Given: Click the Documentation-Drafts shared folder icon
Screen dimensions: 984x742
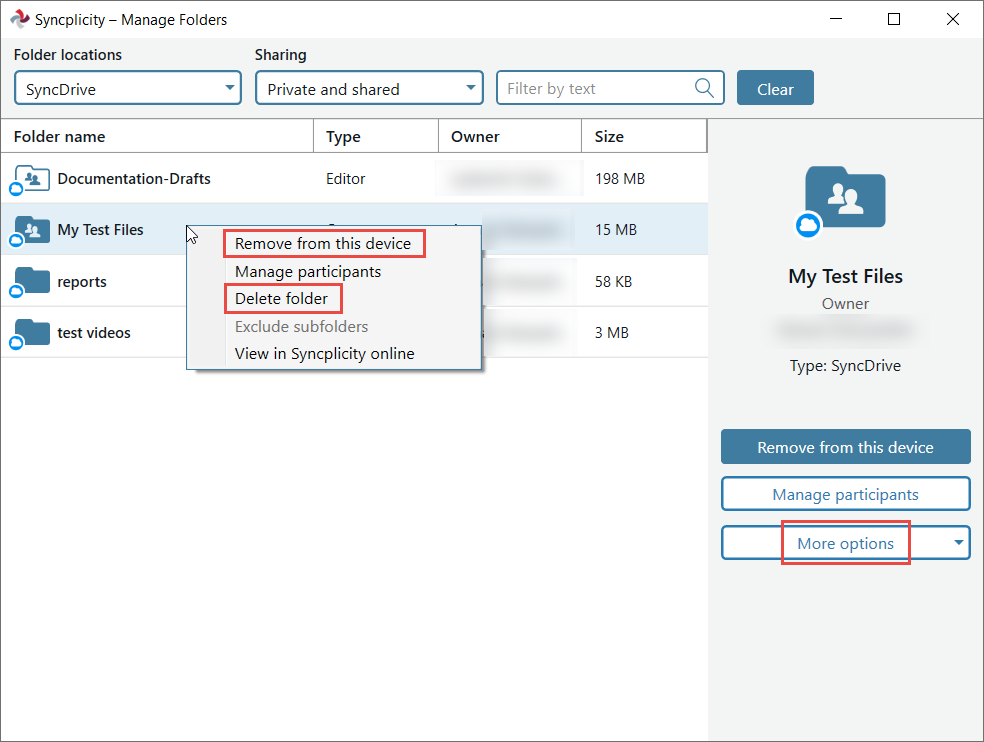Looking at the screenshot, I should (x=29, y=180).
